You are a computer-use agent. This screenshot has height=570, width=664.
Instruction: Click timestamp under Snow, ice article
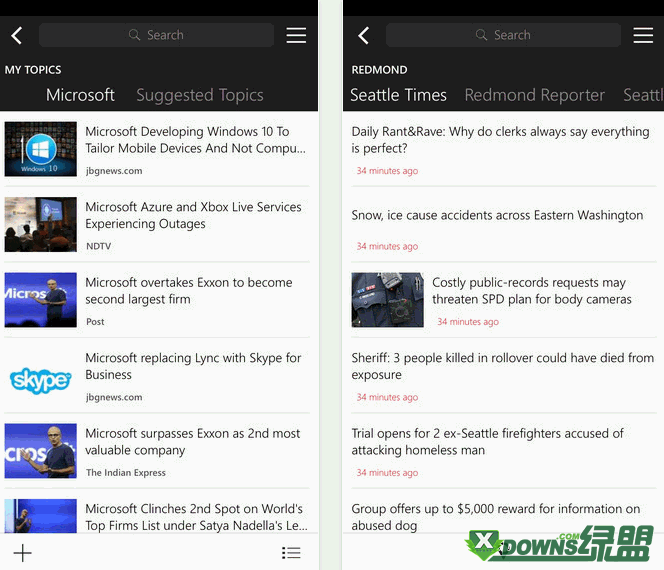(x=387, y=246)
